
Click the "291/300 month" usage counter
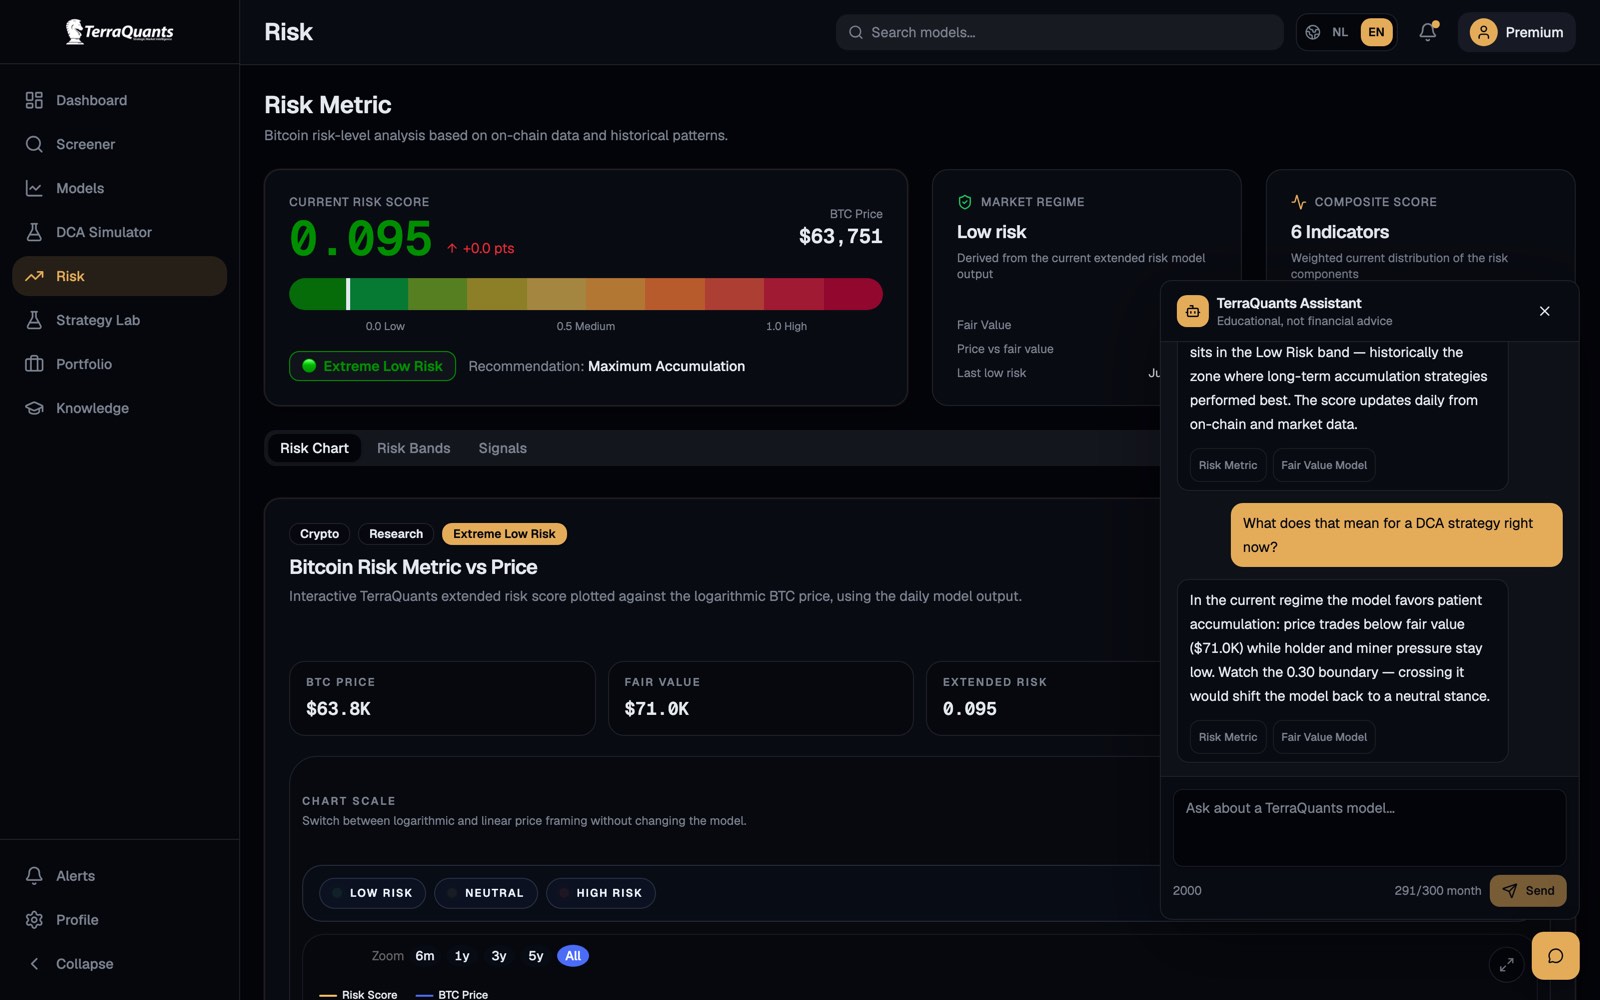click(1438, 891)
